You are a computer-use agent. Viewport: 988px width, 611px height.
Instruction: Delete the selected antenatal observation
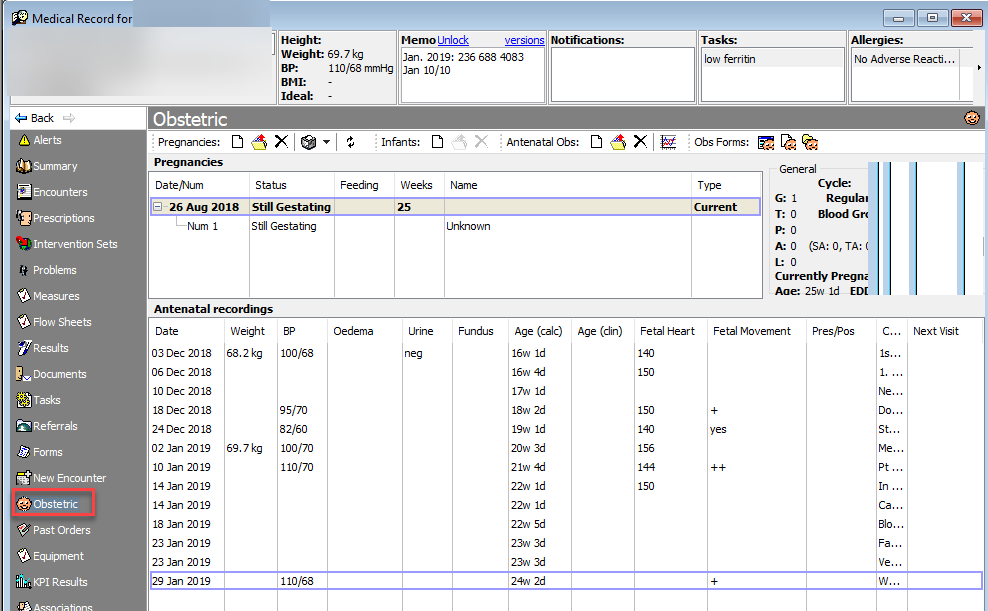pyautogui.click(x=640, y=142)
